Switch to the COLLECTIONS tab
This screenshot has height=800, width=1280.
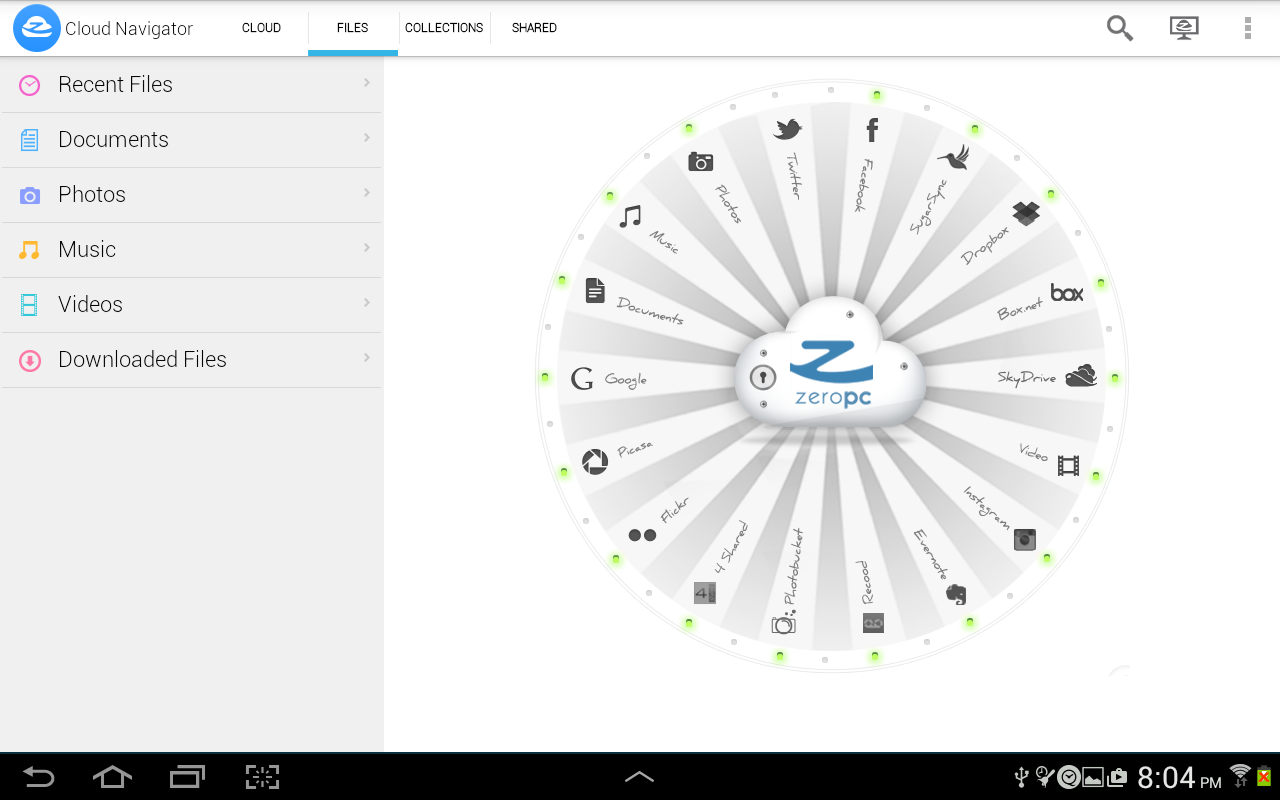click(444, 28)
